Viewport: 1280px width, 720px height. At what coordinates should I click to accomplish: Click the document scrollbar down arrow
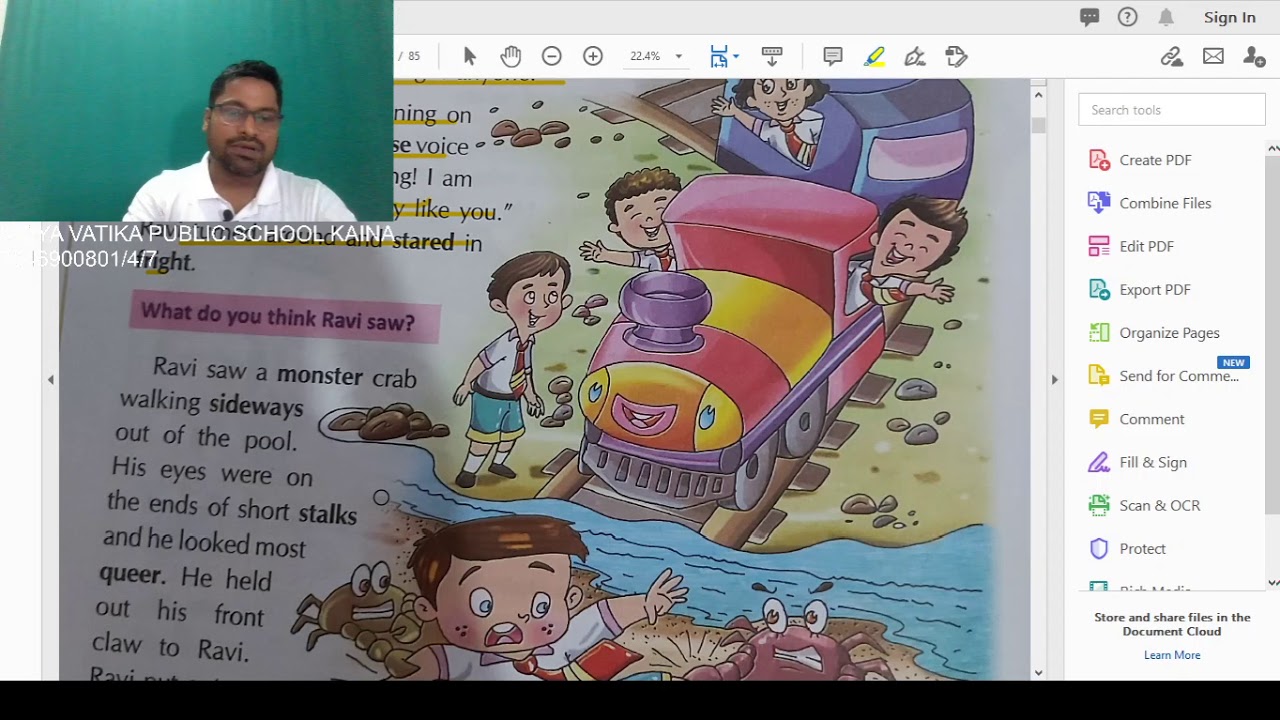pyautogui.click(x=1038, y=673)
